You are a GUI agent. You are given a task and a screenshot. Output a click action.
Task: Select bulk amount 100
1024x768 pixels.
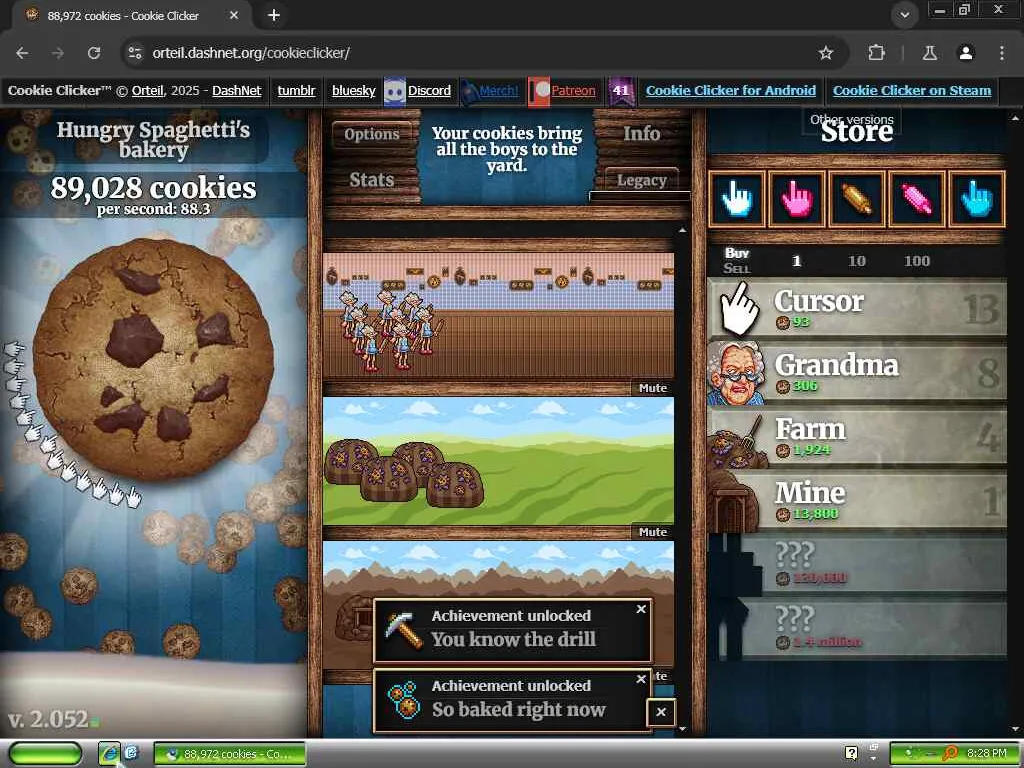(916, 261)
